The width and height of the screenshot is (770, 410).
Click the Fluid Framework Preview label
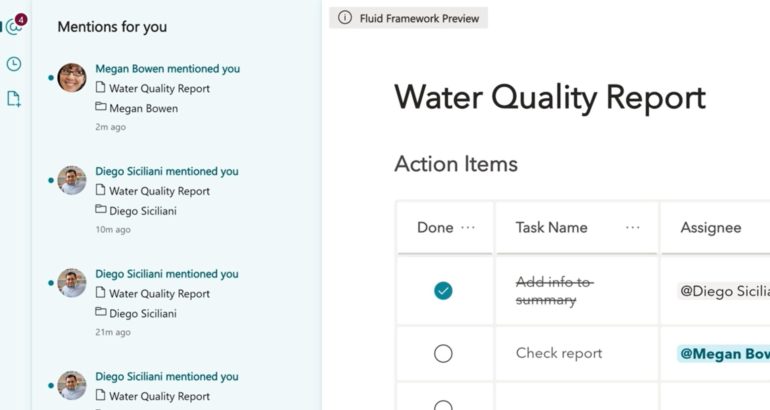pos(419,18)
